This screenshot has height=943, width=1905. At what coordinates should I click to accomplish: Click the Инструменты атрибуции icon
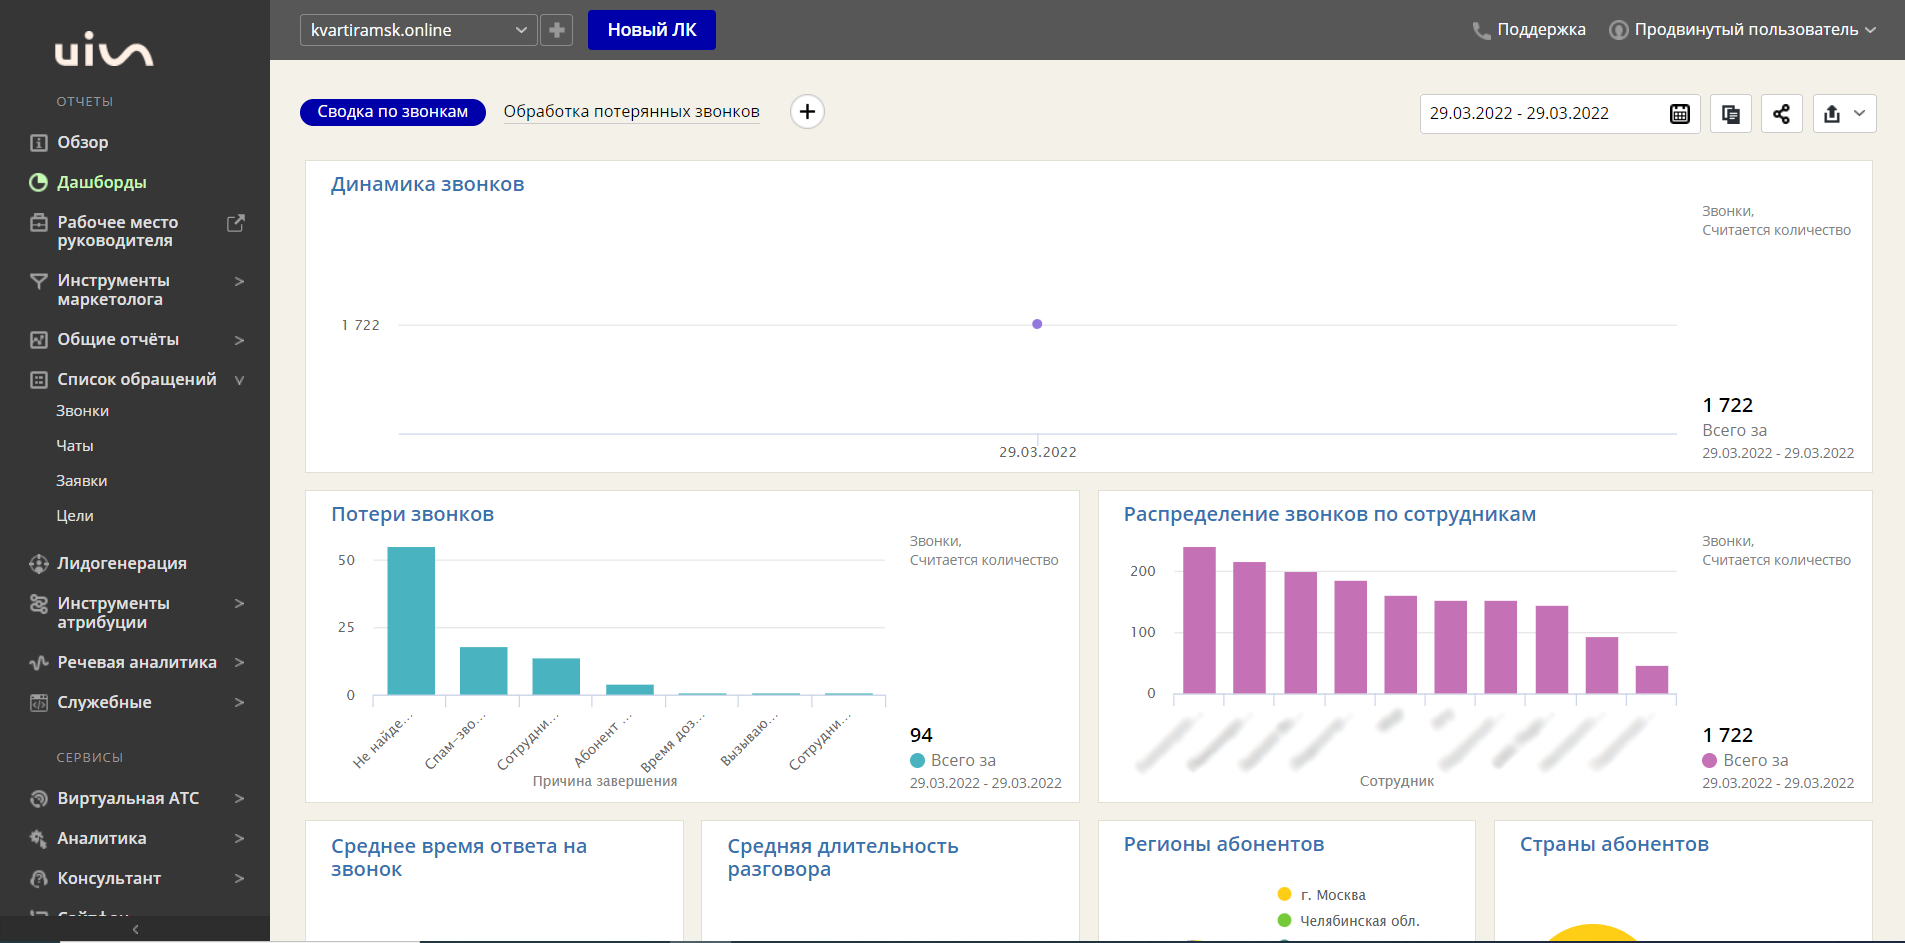click(x=38, y=604)
